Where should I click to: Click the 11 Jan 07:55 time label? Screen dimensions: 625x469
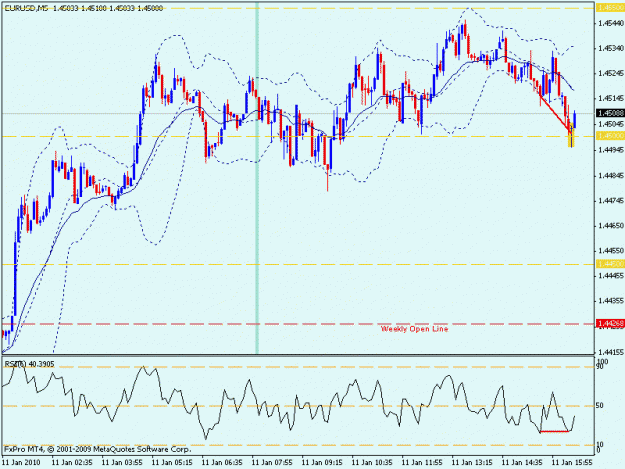click(272, 462)
